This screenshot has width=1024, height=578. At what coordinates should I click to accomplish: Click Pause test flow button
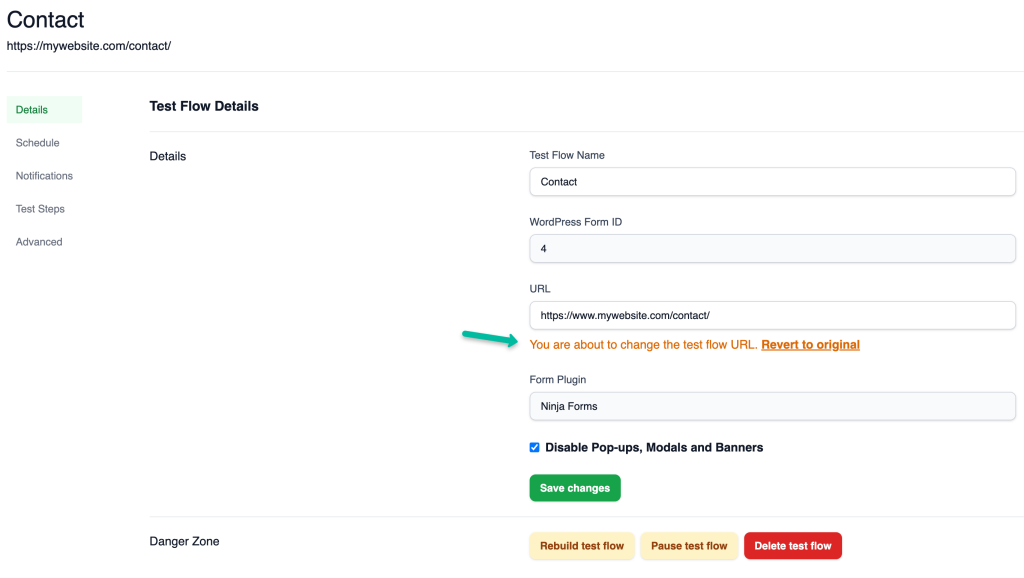point(688,546)
